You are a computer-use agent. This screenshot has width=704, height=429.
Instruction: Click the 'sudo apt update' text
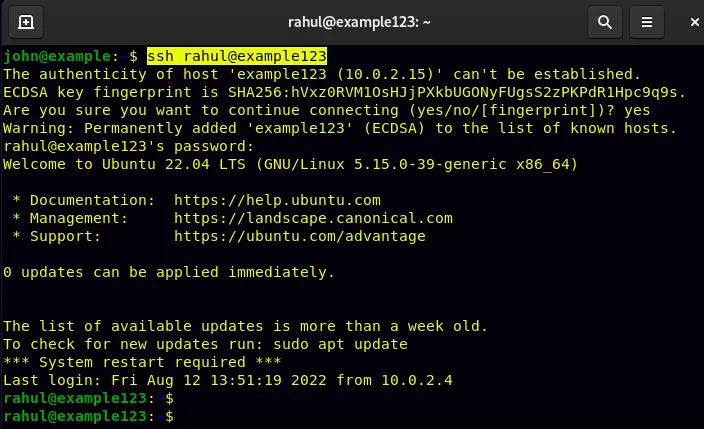tap(340, 344)
